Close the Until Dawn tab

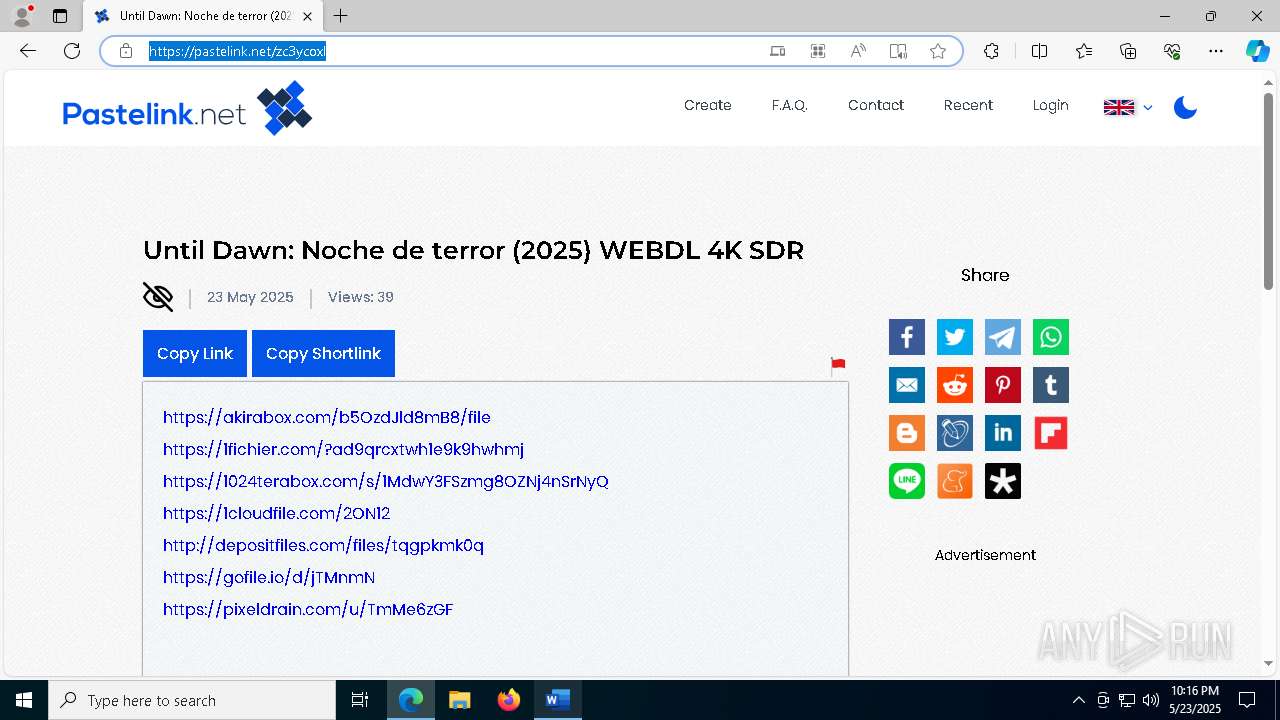(x=307, y=16)
